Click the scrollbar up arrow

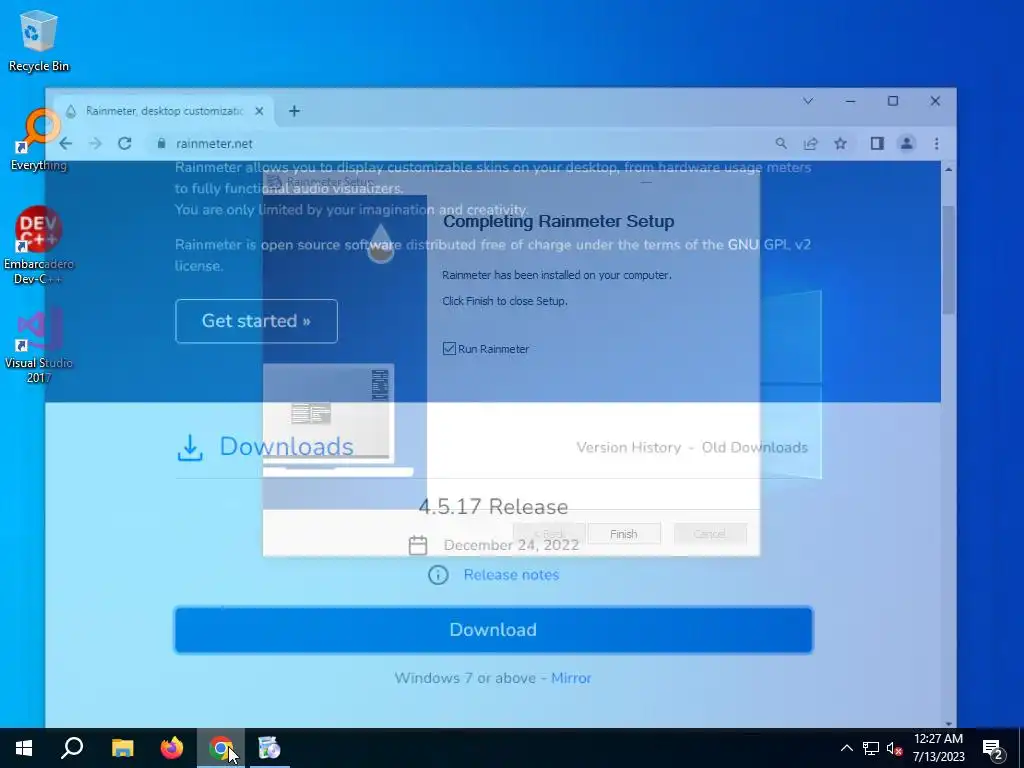[948, 169]
